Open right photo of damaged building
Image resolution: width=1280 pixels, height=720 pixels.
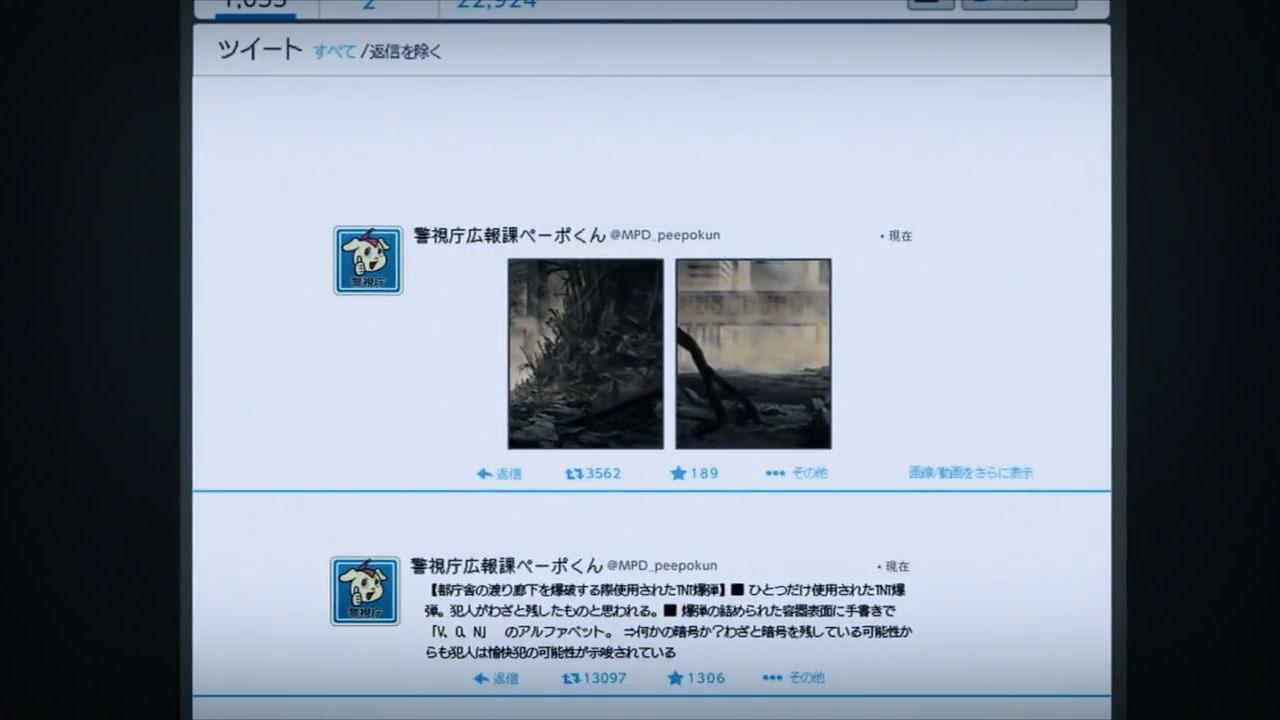pos(753,353)
